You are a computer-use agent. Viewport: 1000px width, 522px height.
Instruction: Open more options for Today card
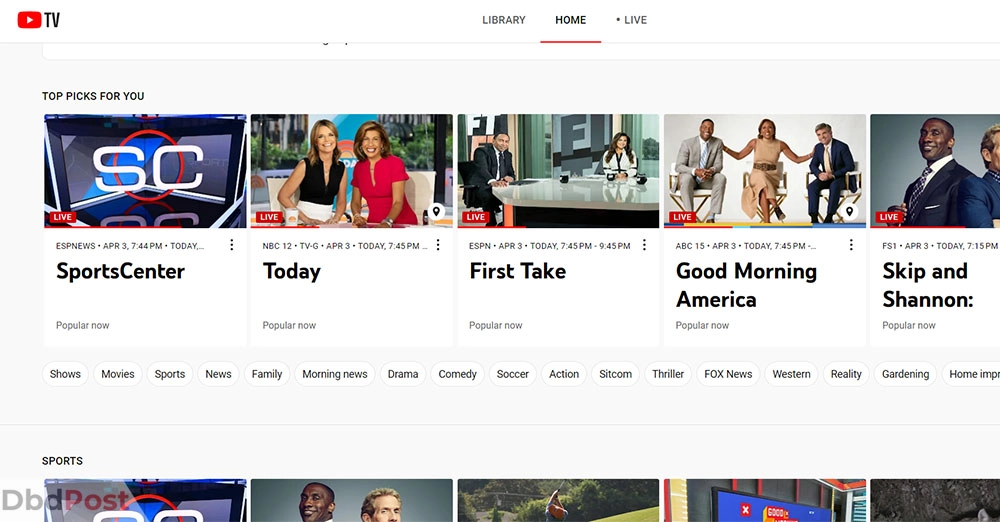tap(438, 245)
